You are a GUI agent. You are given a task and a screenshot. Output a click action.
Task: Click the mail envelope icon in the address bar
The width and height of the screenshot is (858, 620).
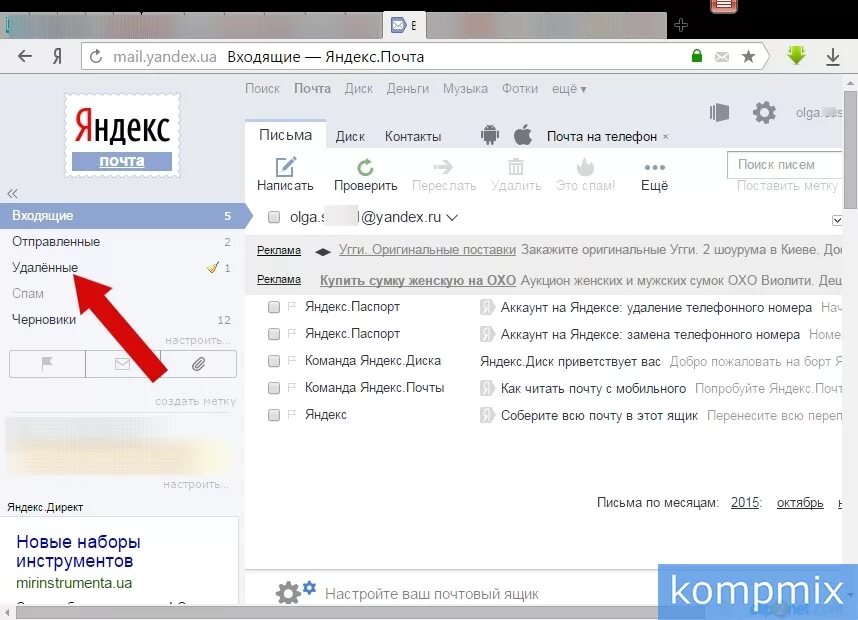pos(722,57)
